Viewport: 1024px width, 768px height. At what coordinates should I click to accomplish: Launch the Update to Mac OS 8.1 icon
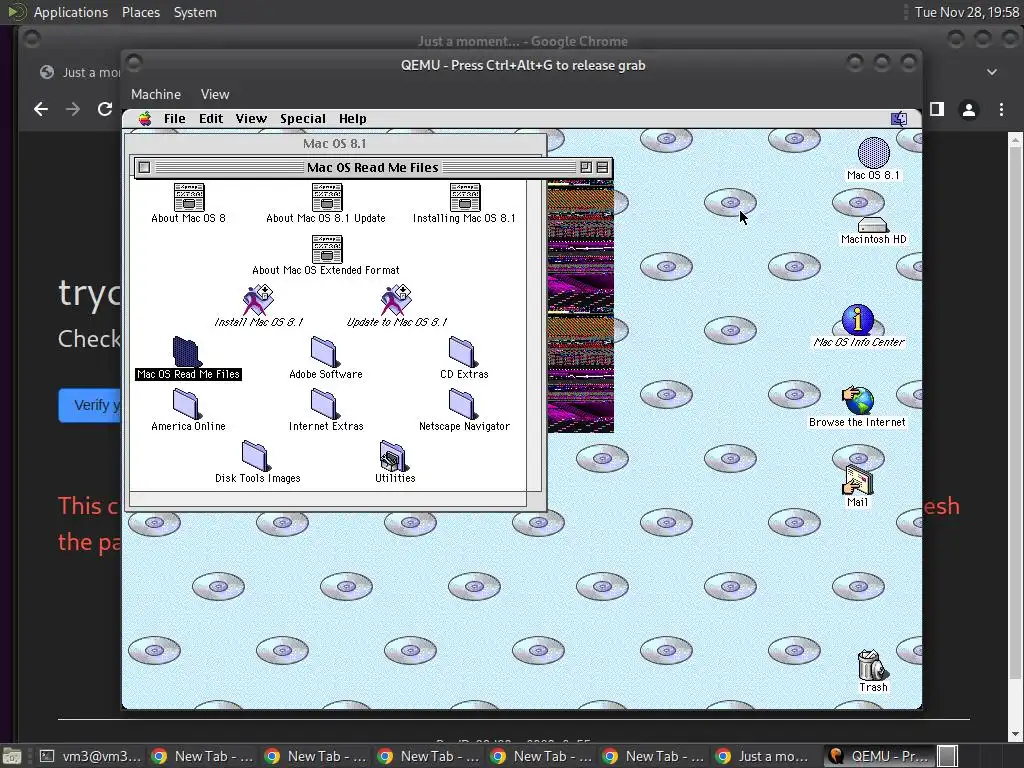pyautogui.click(x=396, y=300)
